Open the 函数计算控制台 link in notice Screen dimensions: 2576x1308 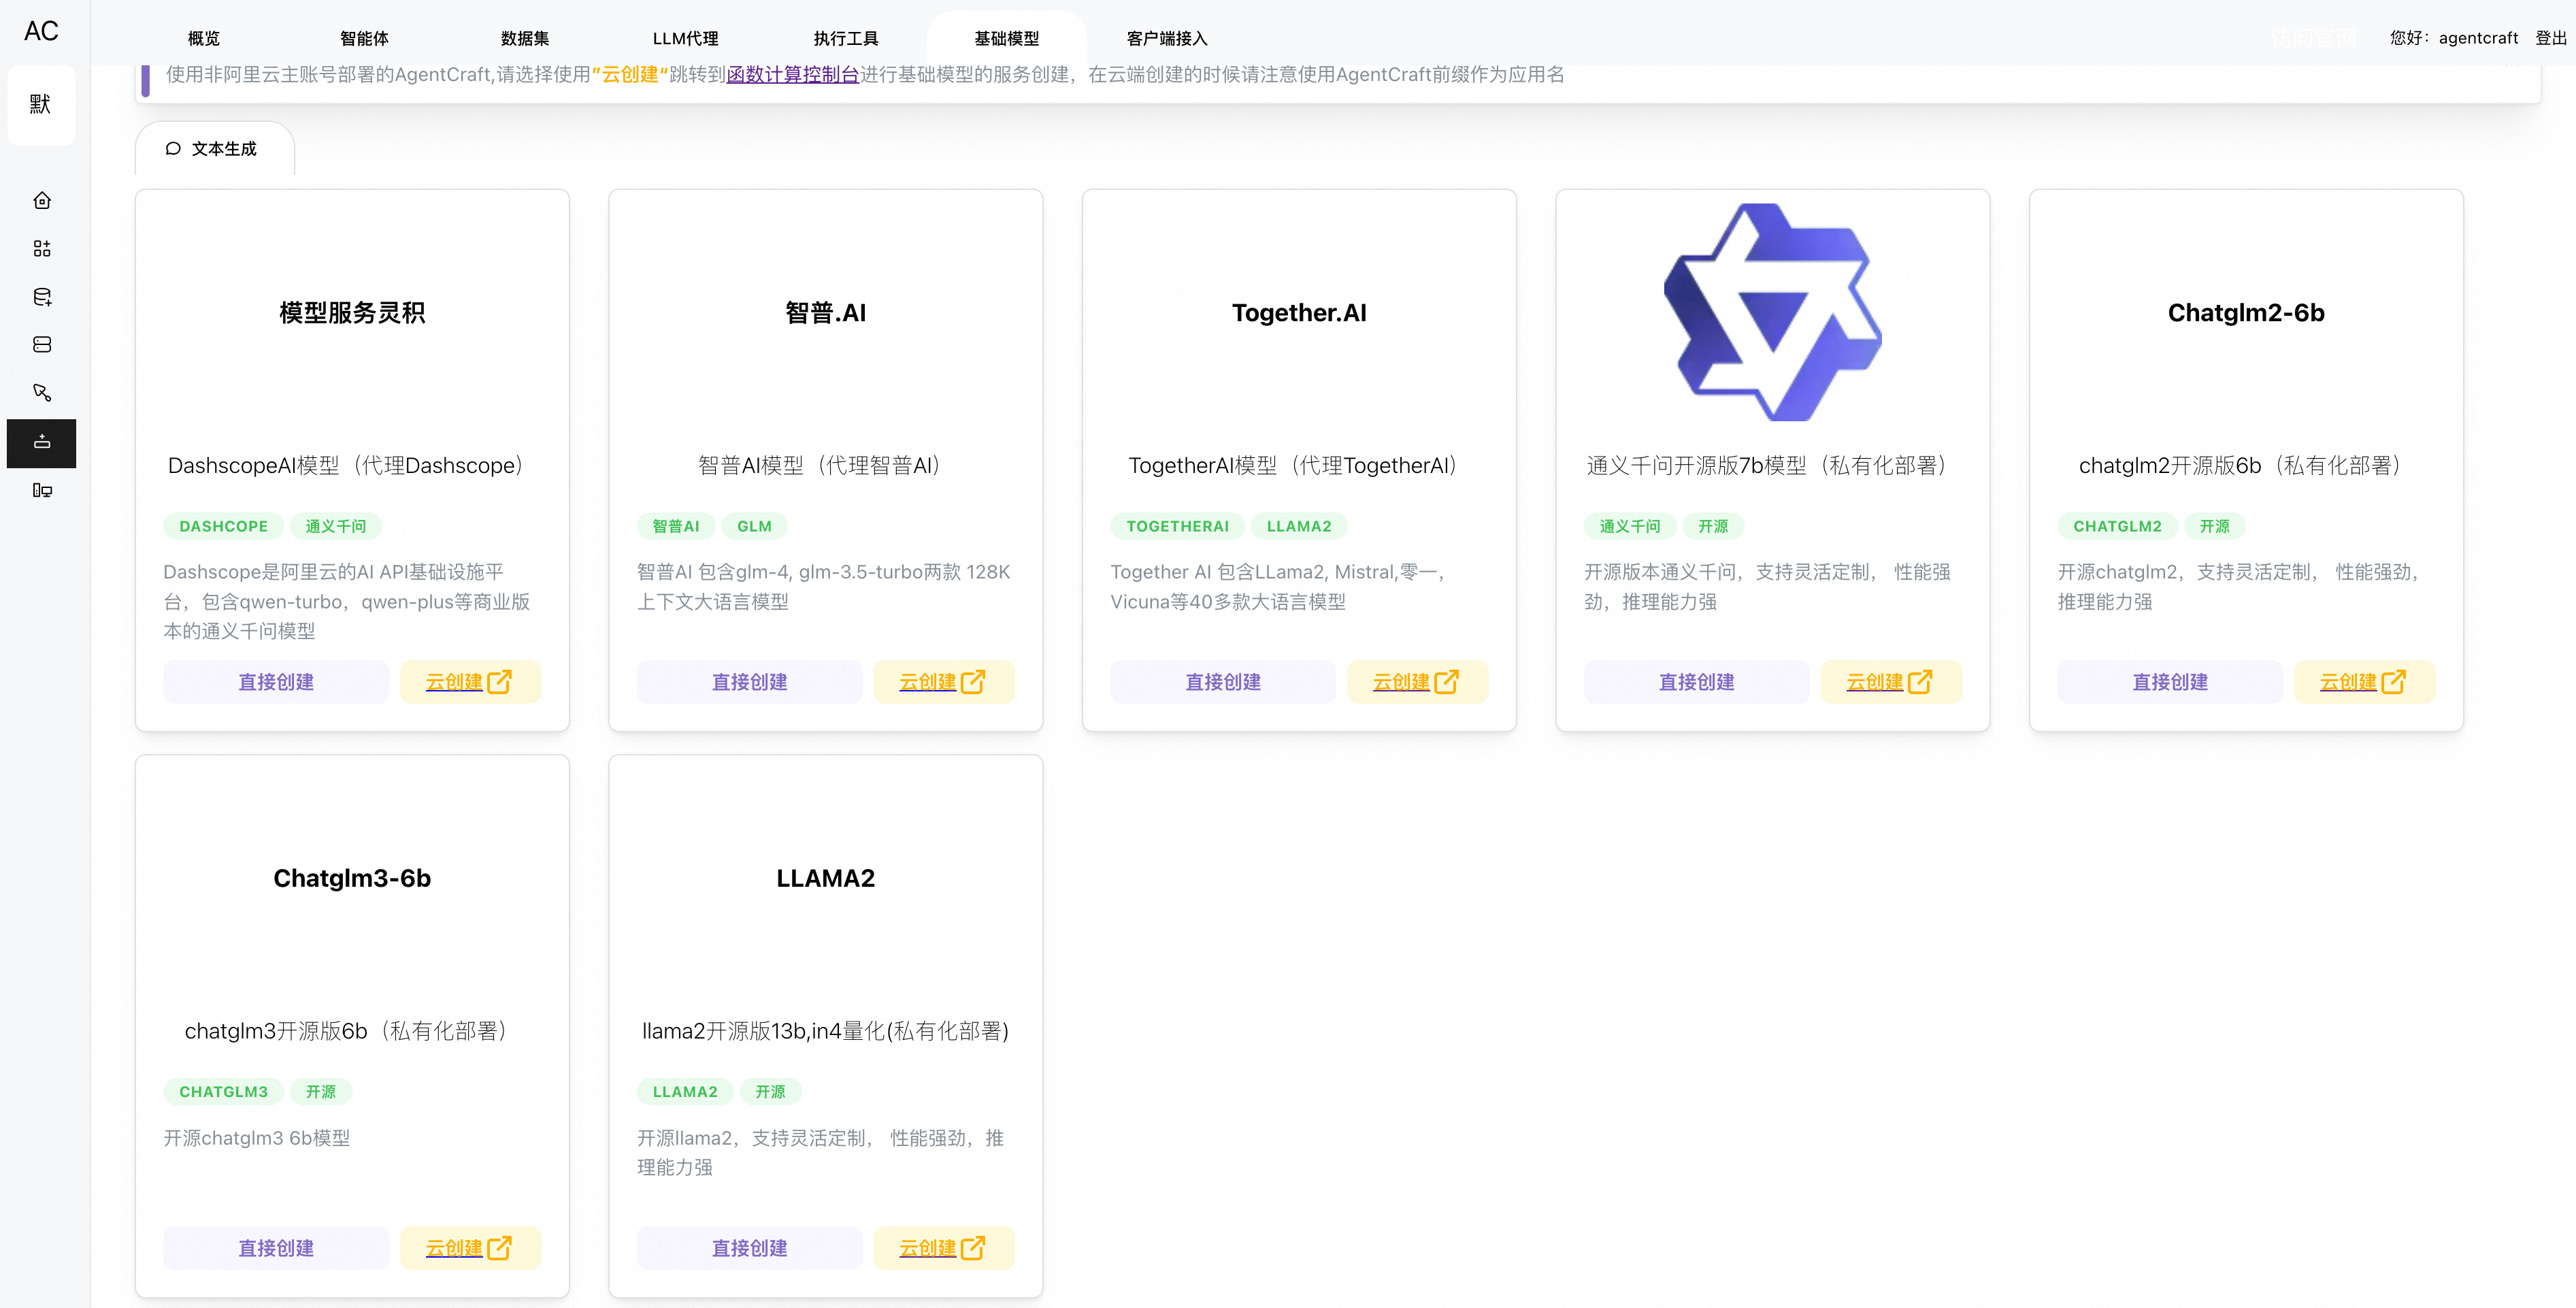pos(792,75)
